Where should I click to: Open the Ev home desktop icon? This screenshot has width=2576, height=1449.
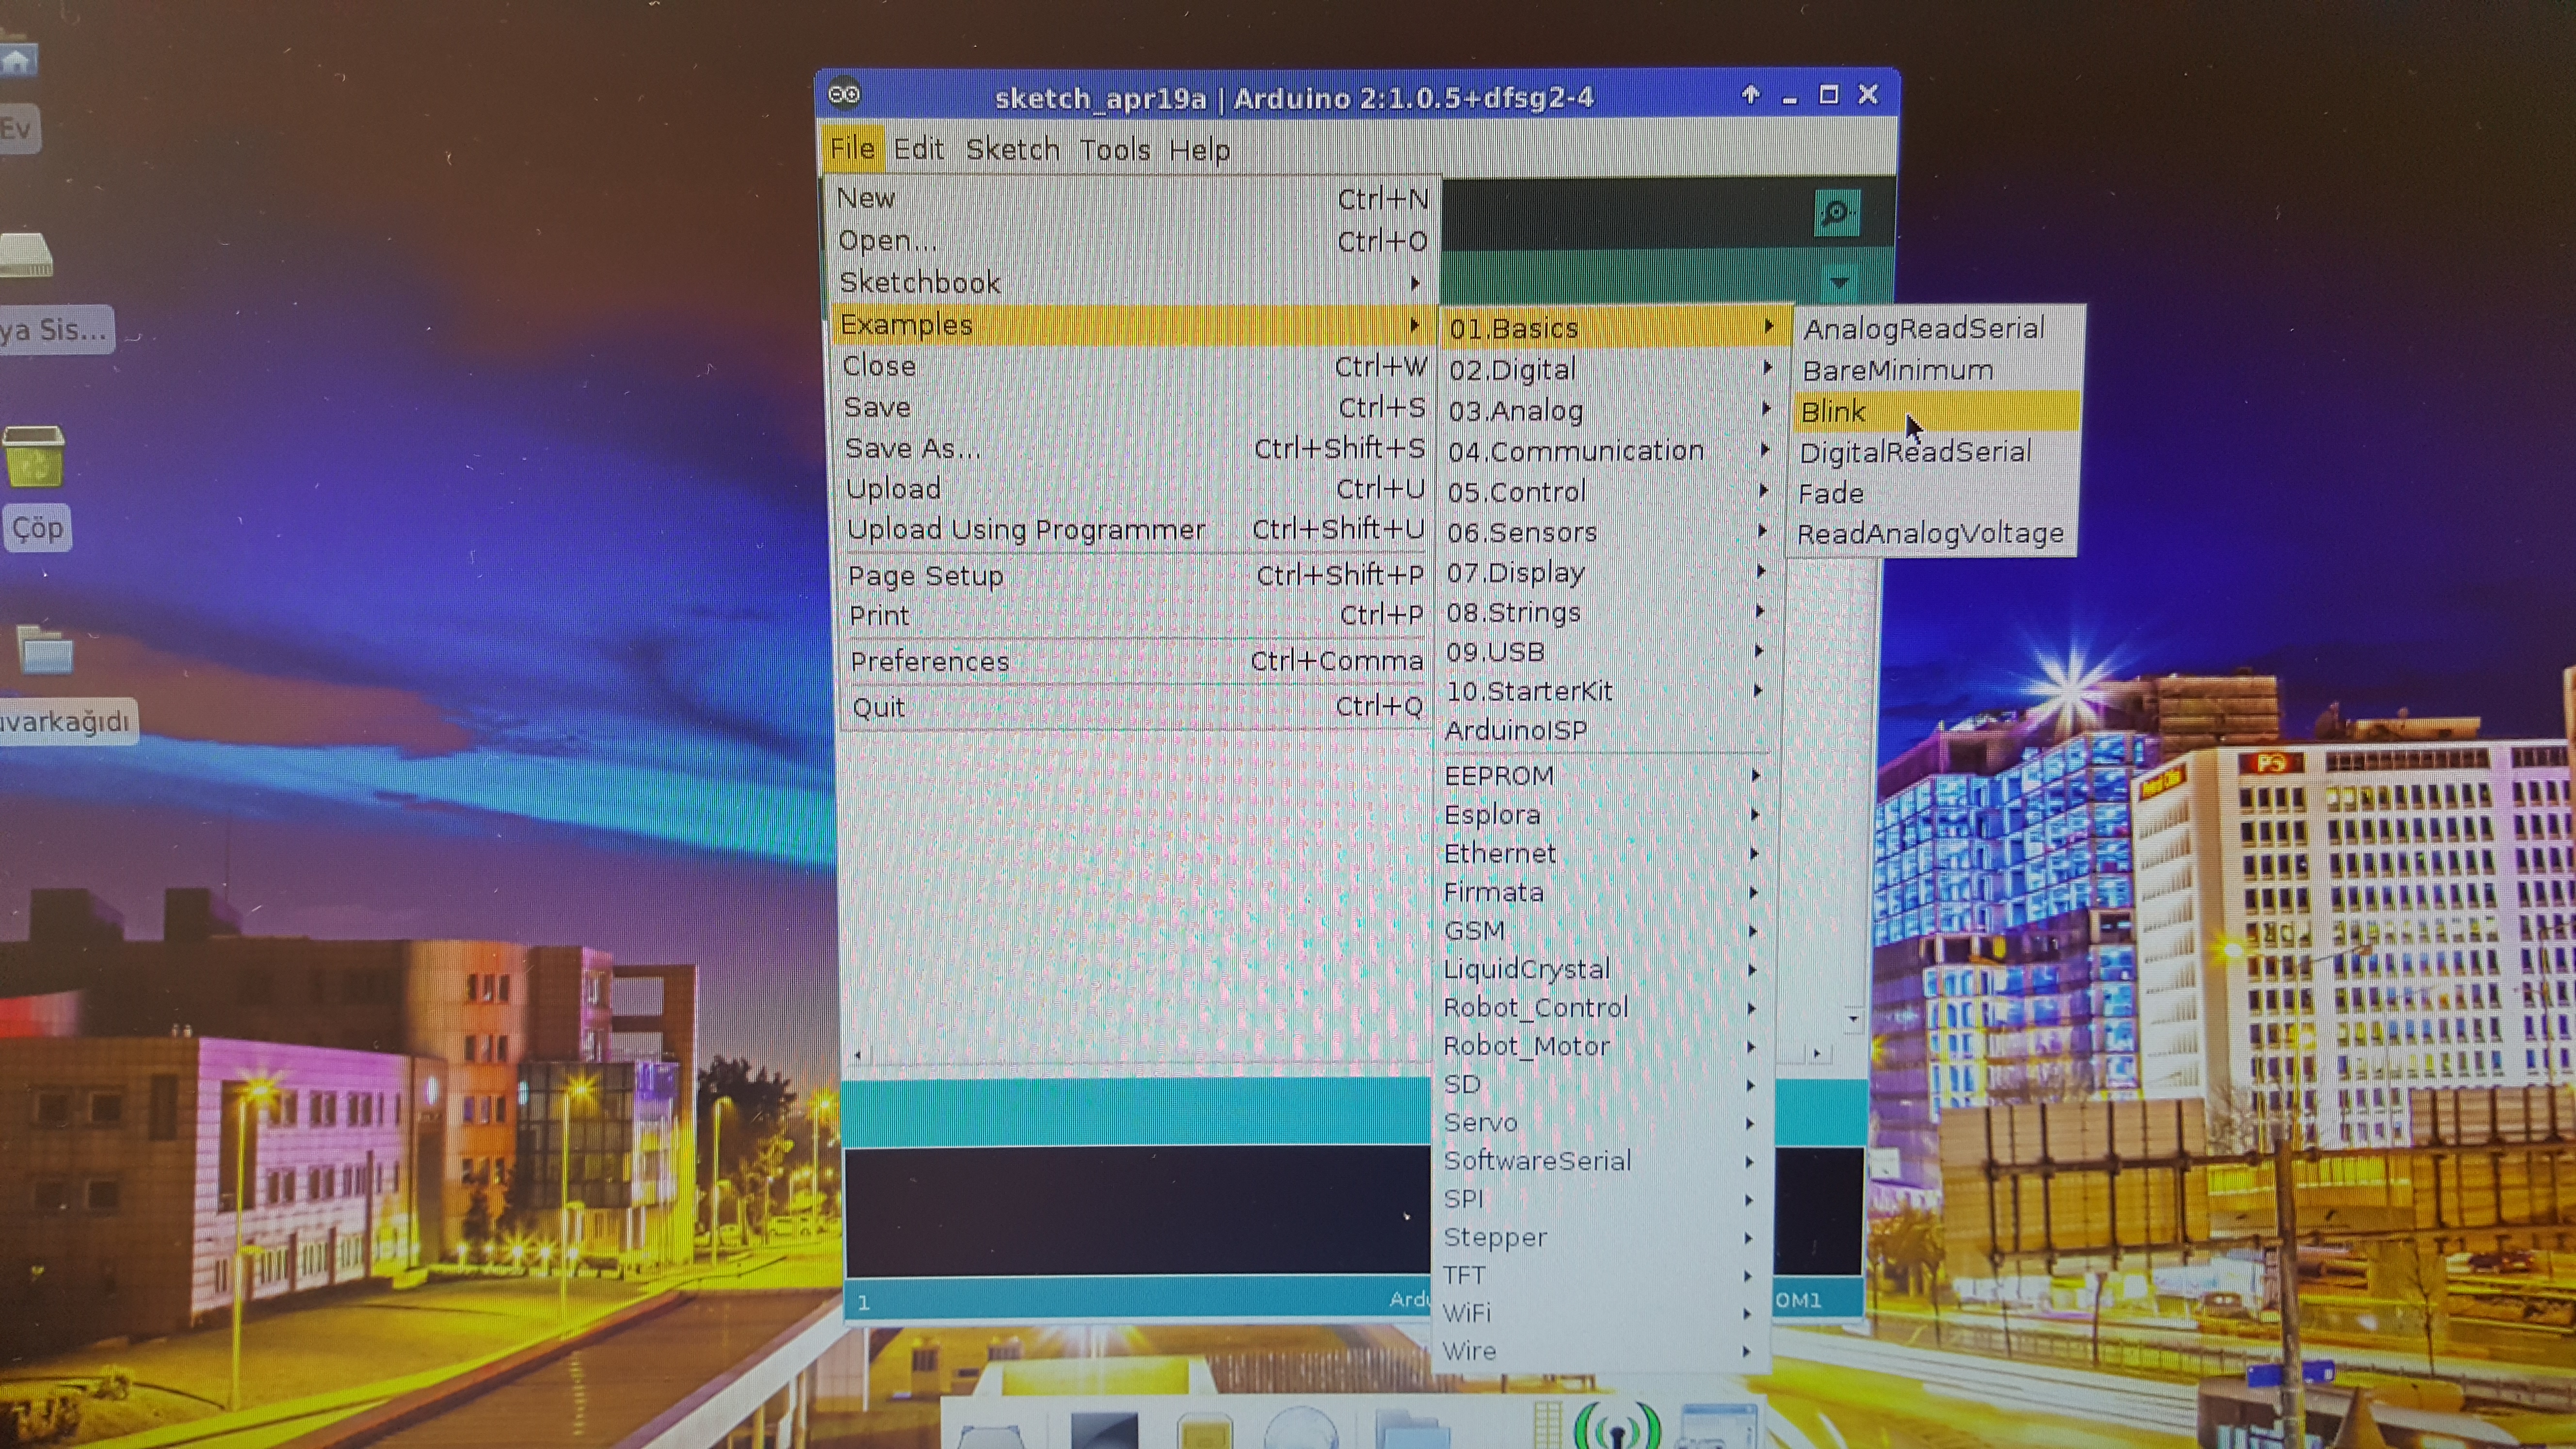[18, 62]
